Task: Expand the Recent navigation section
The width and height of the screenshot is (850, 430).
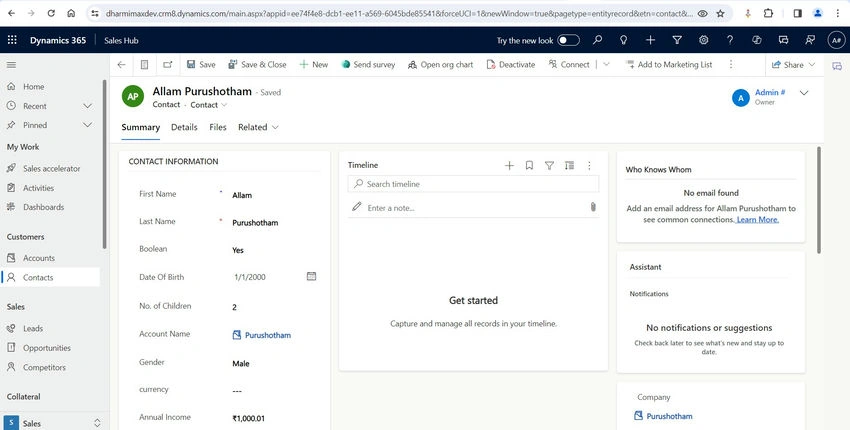Action: click(x=87, y=106)
